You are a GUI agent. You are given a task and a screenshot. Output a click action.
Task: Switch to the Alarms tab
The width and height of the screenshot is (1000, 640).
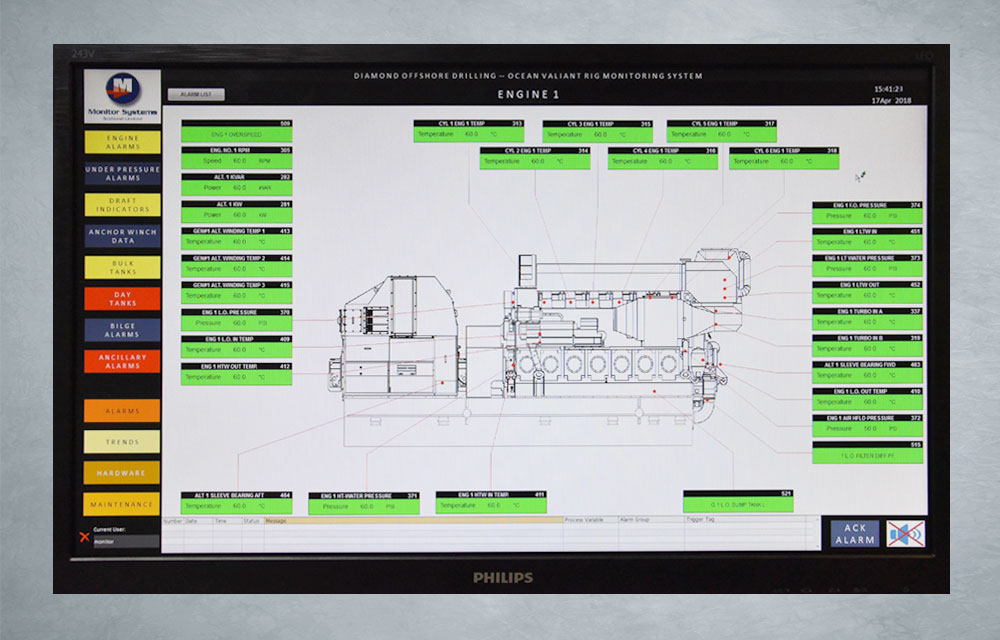coord(123,410)
